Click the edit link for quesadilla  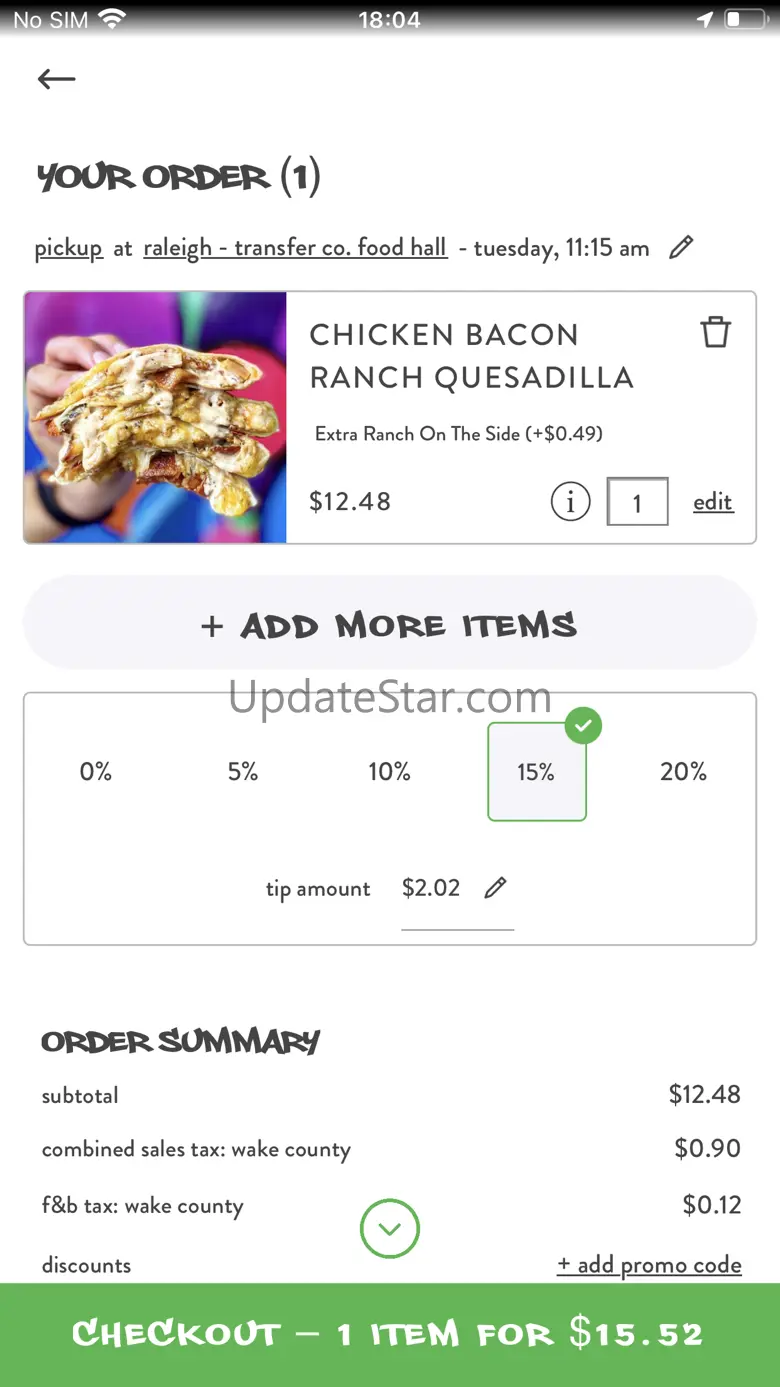[x=713, y=502]
